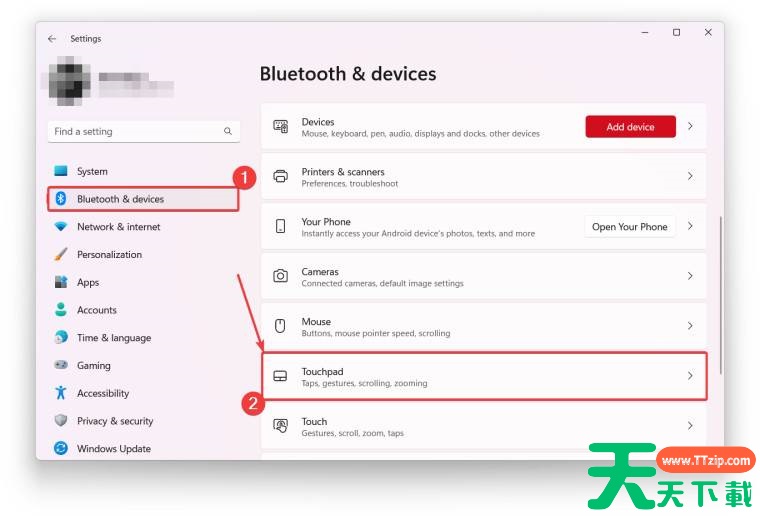Expand the Printers & scanners chevron
Viewport: 760px width, 516px height.
tap(690, 176)
